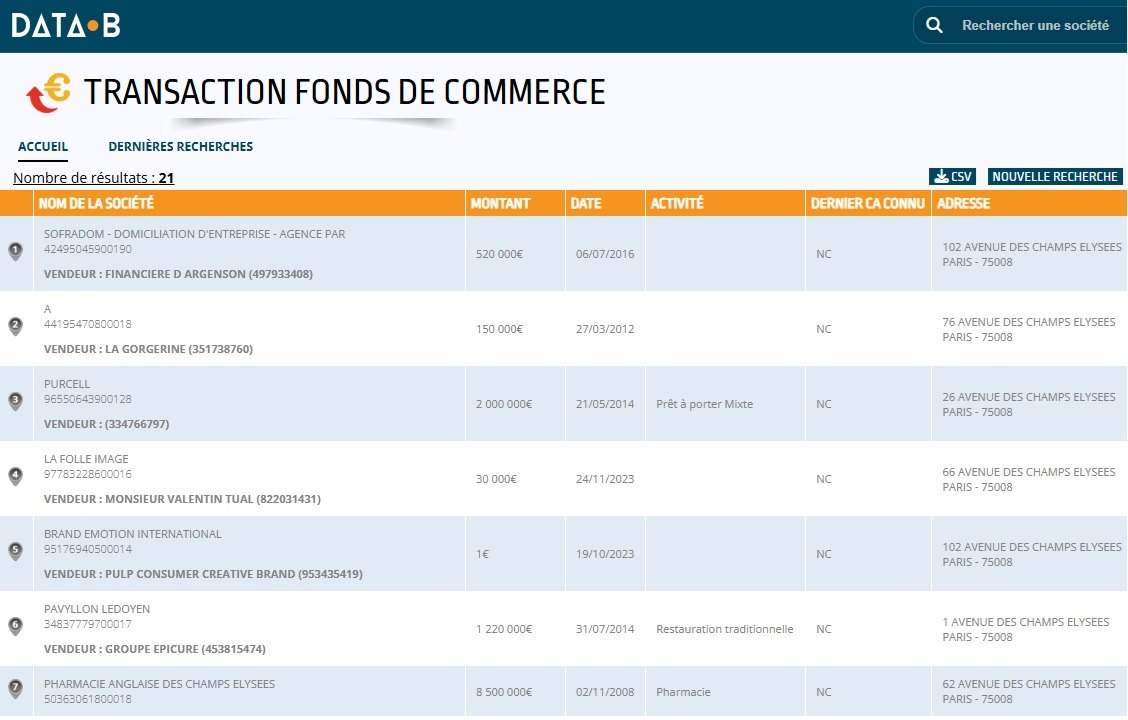This screenshot has height=720, width=1128.
Task: Click the Nombre de résultats : 21 text
Action: pyautogui.click(x=94, y=178)
